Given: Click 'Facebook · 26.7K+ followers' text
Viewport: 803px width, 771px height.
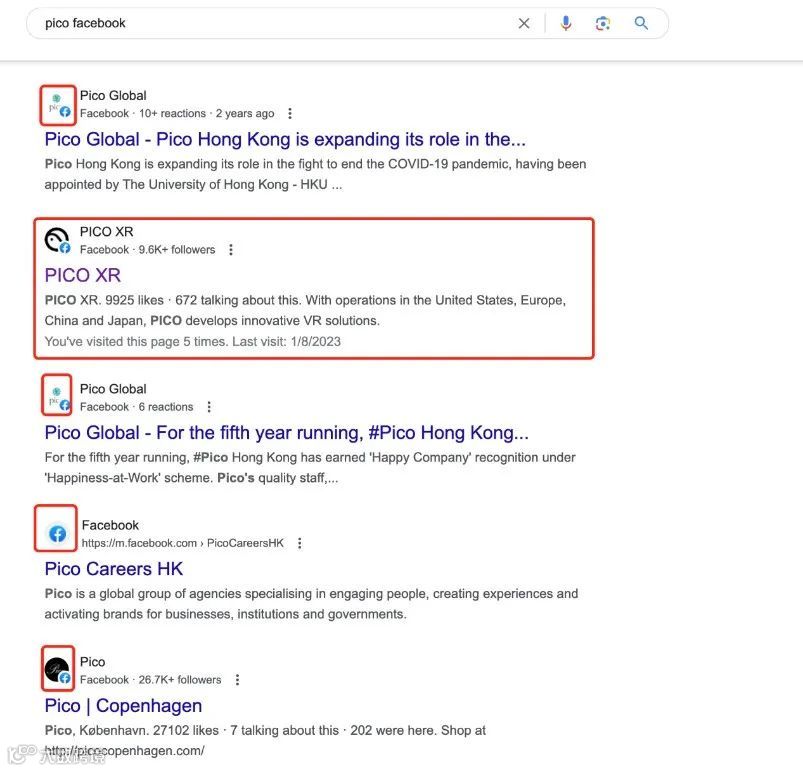Looking at the screenshot, I should (x=151, y=679).
